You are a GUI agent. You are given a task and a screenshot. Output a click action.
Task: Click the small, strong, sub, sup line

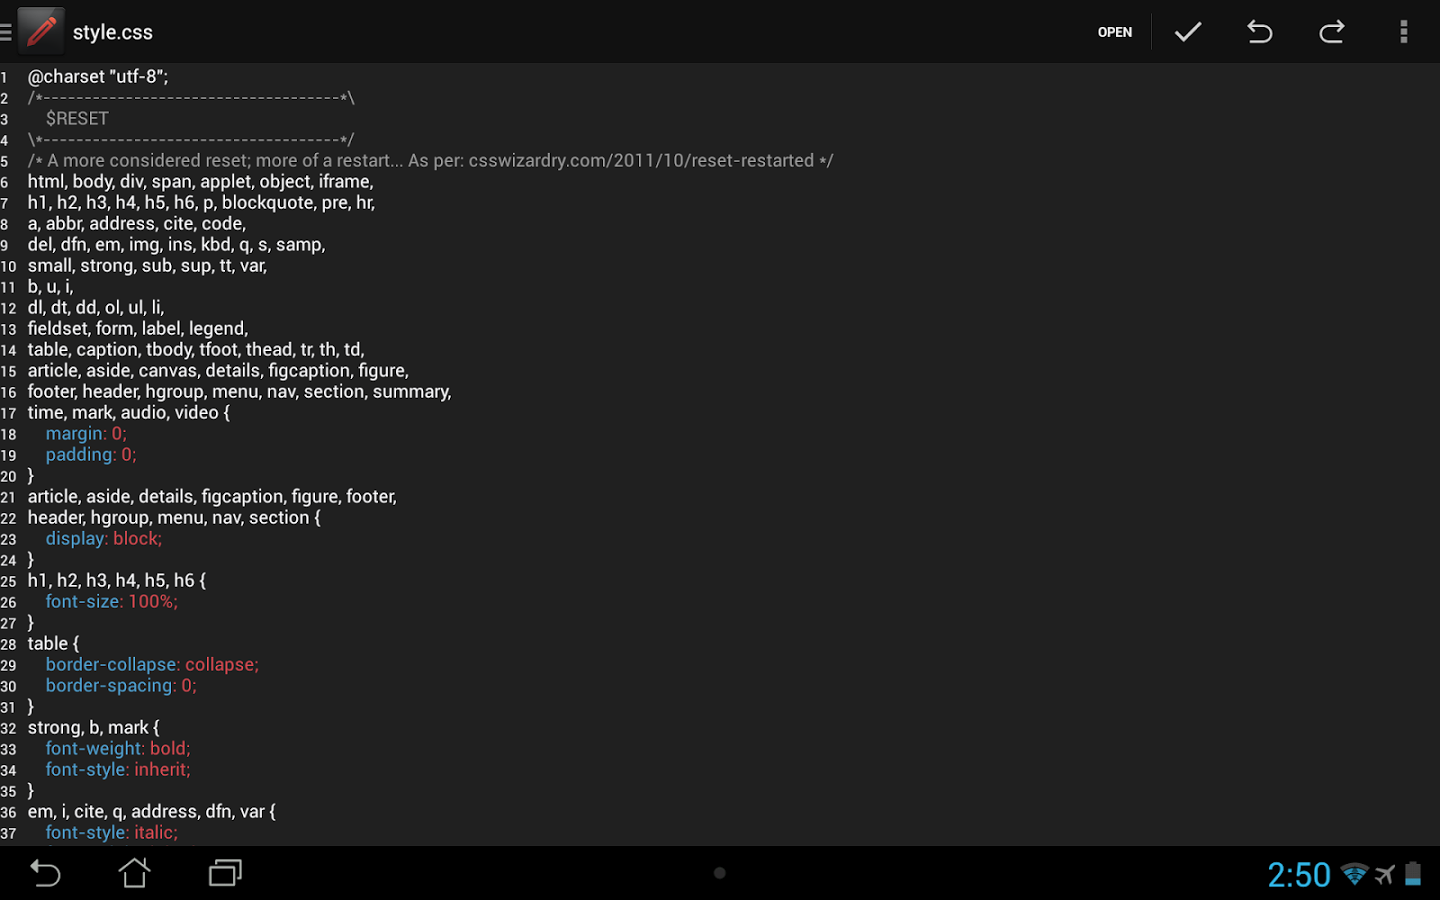[x=147, y=265]
